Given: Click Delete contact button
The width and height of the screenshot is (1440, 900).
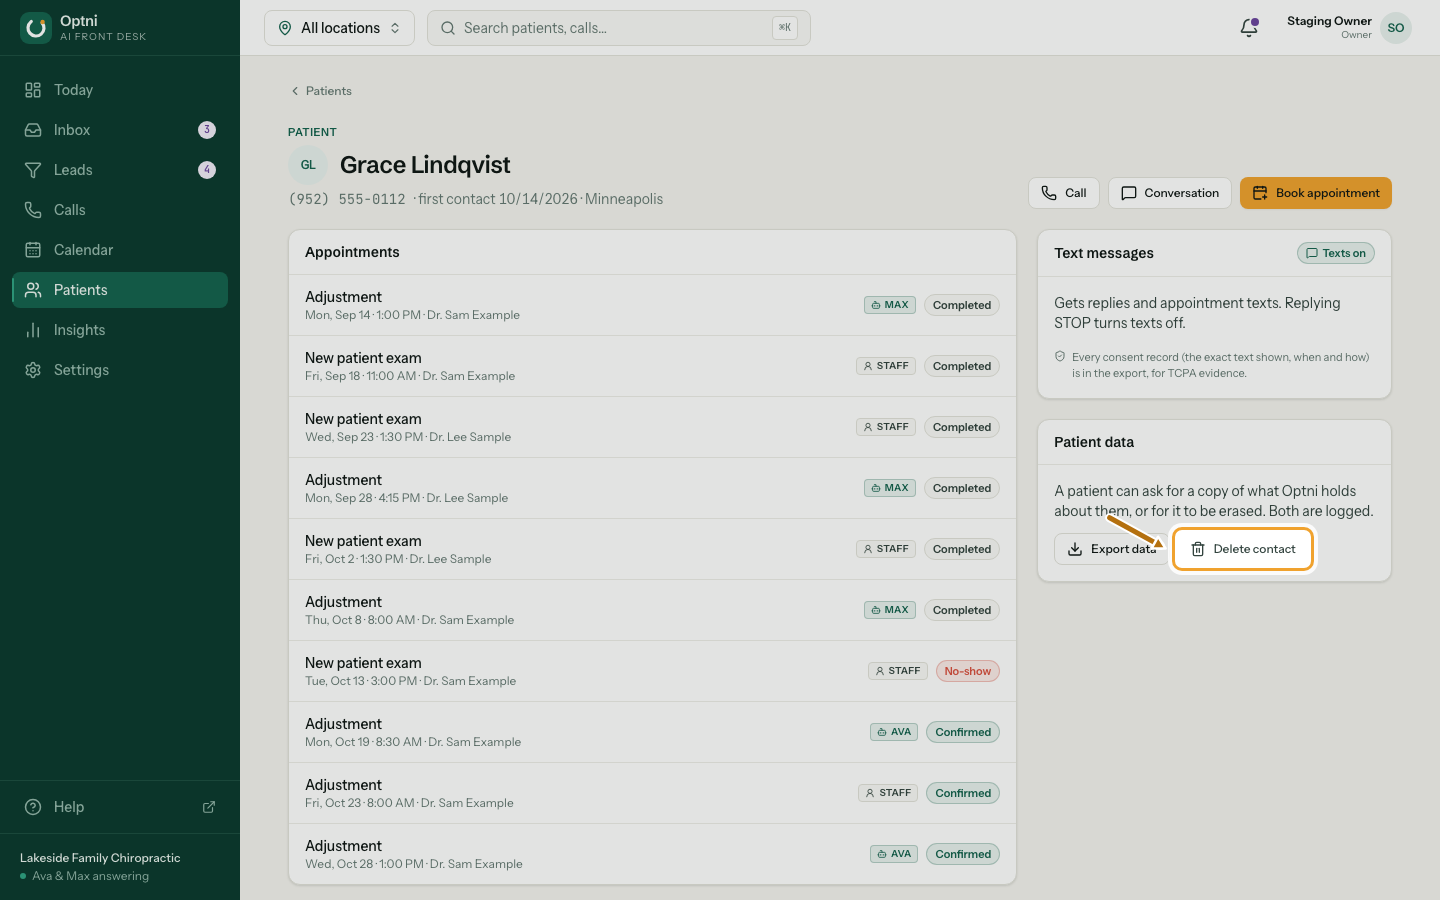Looking at the screenshot, I should (x=1243, y=549).
